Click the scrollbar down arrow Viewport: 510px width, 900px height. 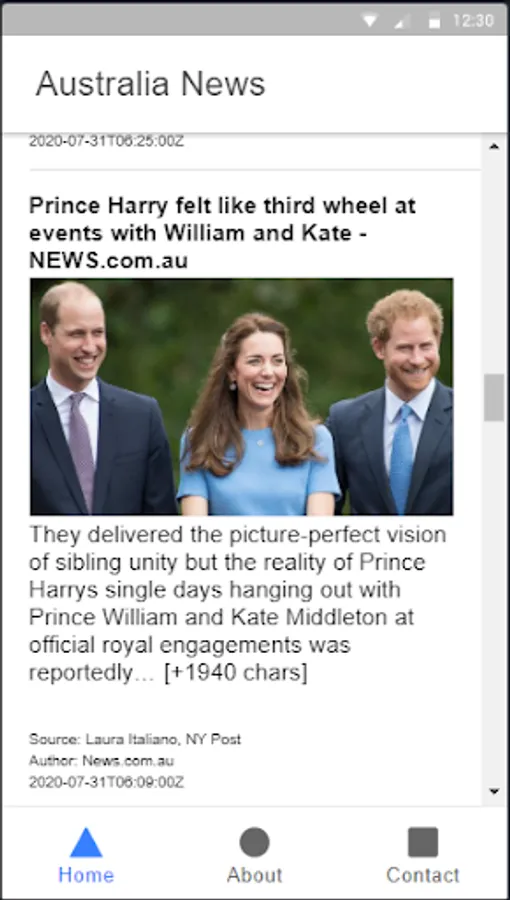tap(495, 792)
